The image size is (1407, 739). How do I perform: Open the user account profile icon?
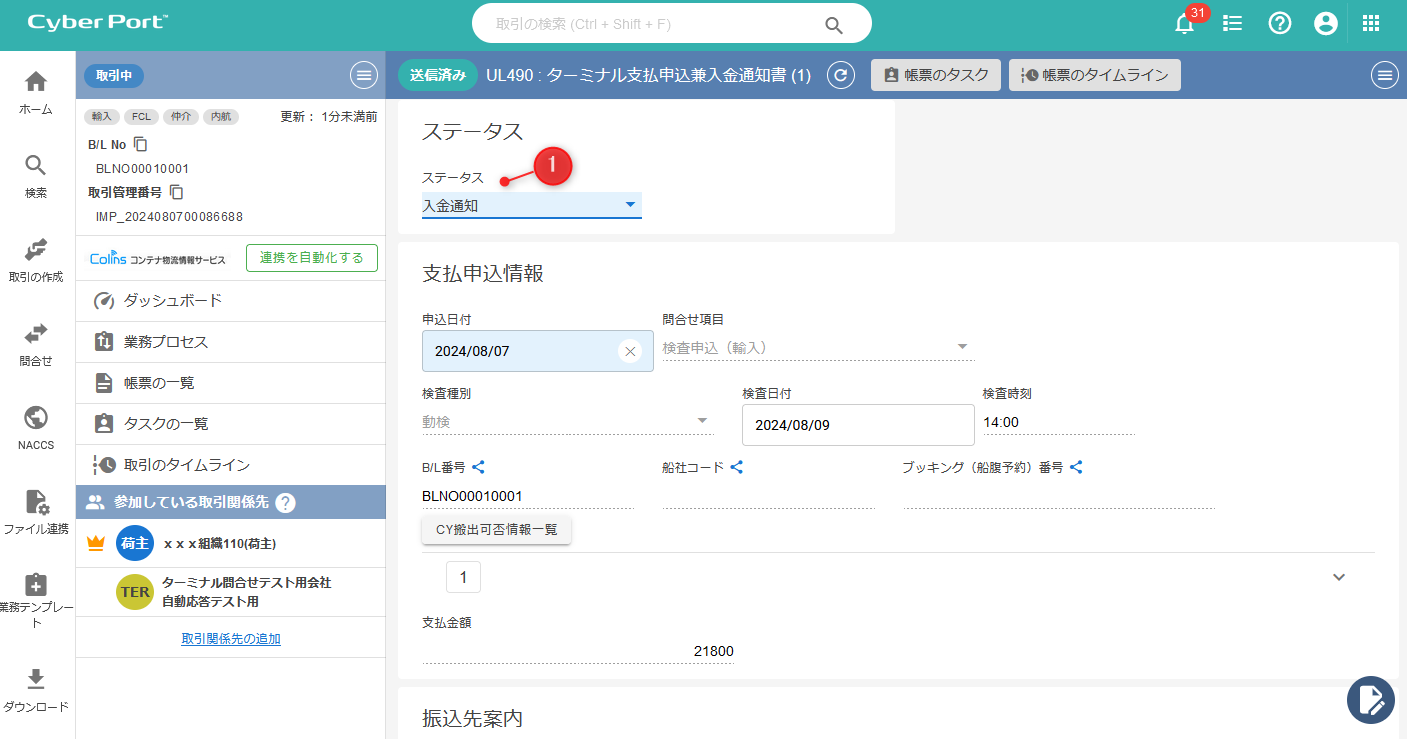pyautogui.click(x=1326, y=24)
